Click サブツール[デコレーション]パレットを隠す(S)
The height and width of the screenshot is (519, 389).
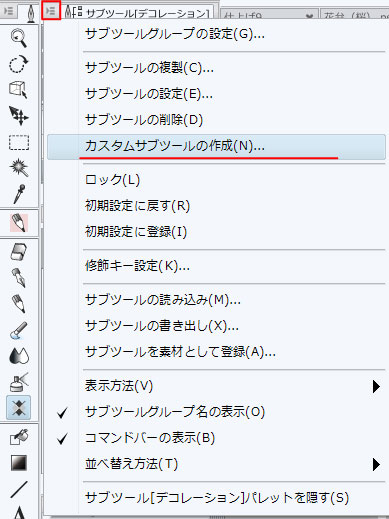[x=216, y=498]
